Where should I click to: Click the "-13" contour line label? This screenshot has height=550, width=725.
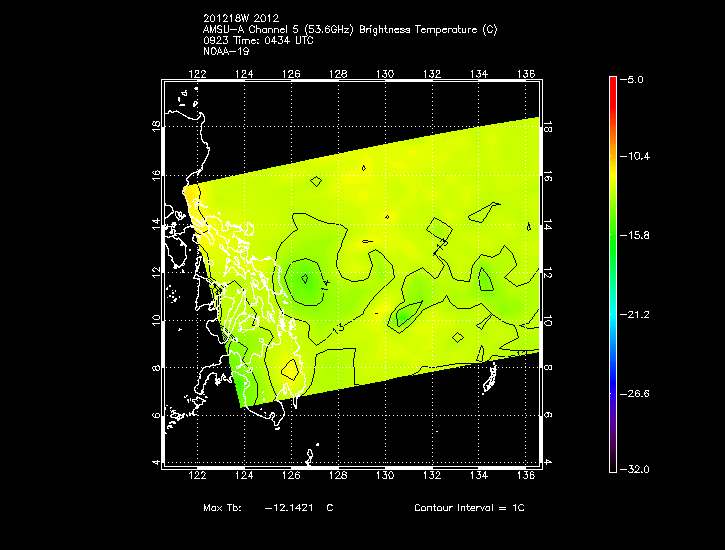[338, 329]
